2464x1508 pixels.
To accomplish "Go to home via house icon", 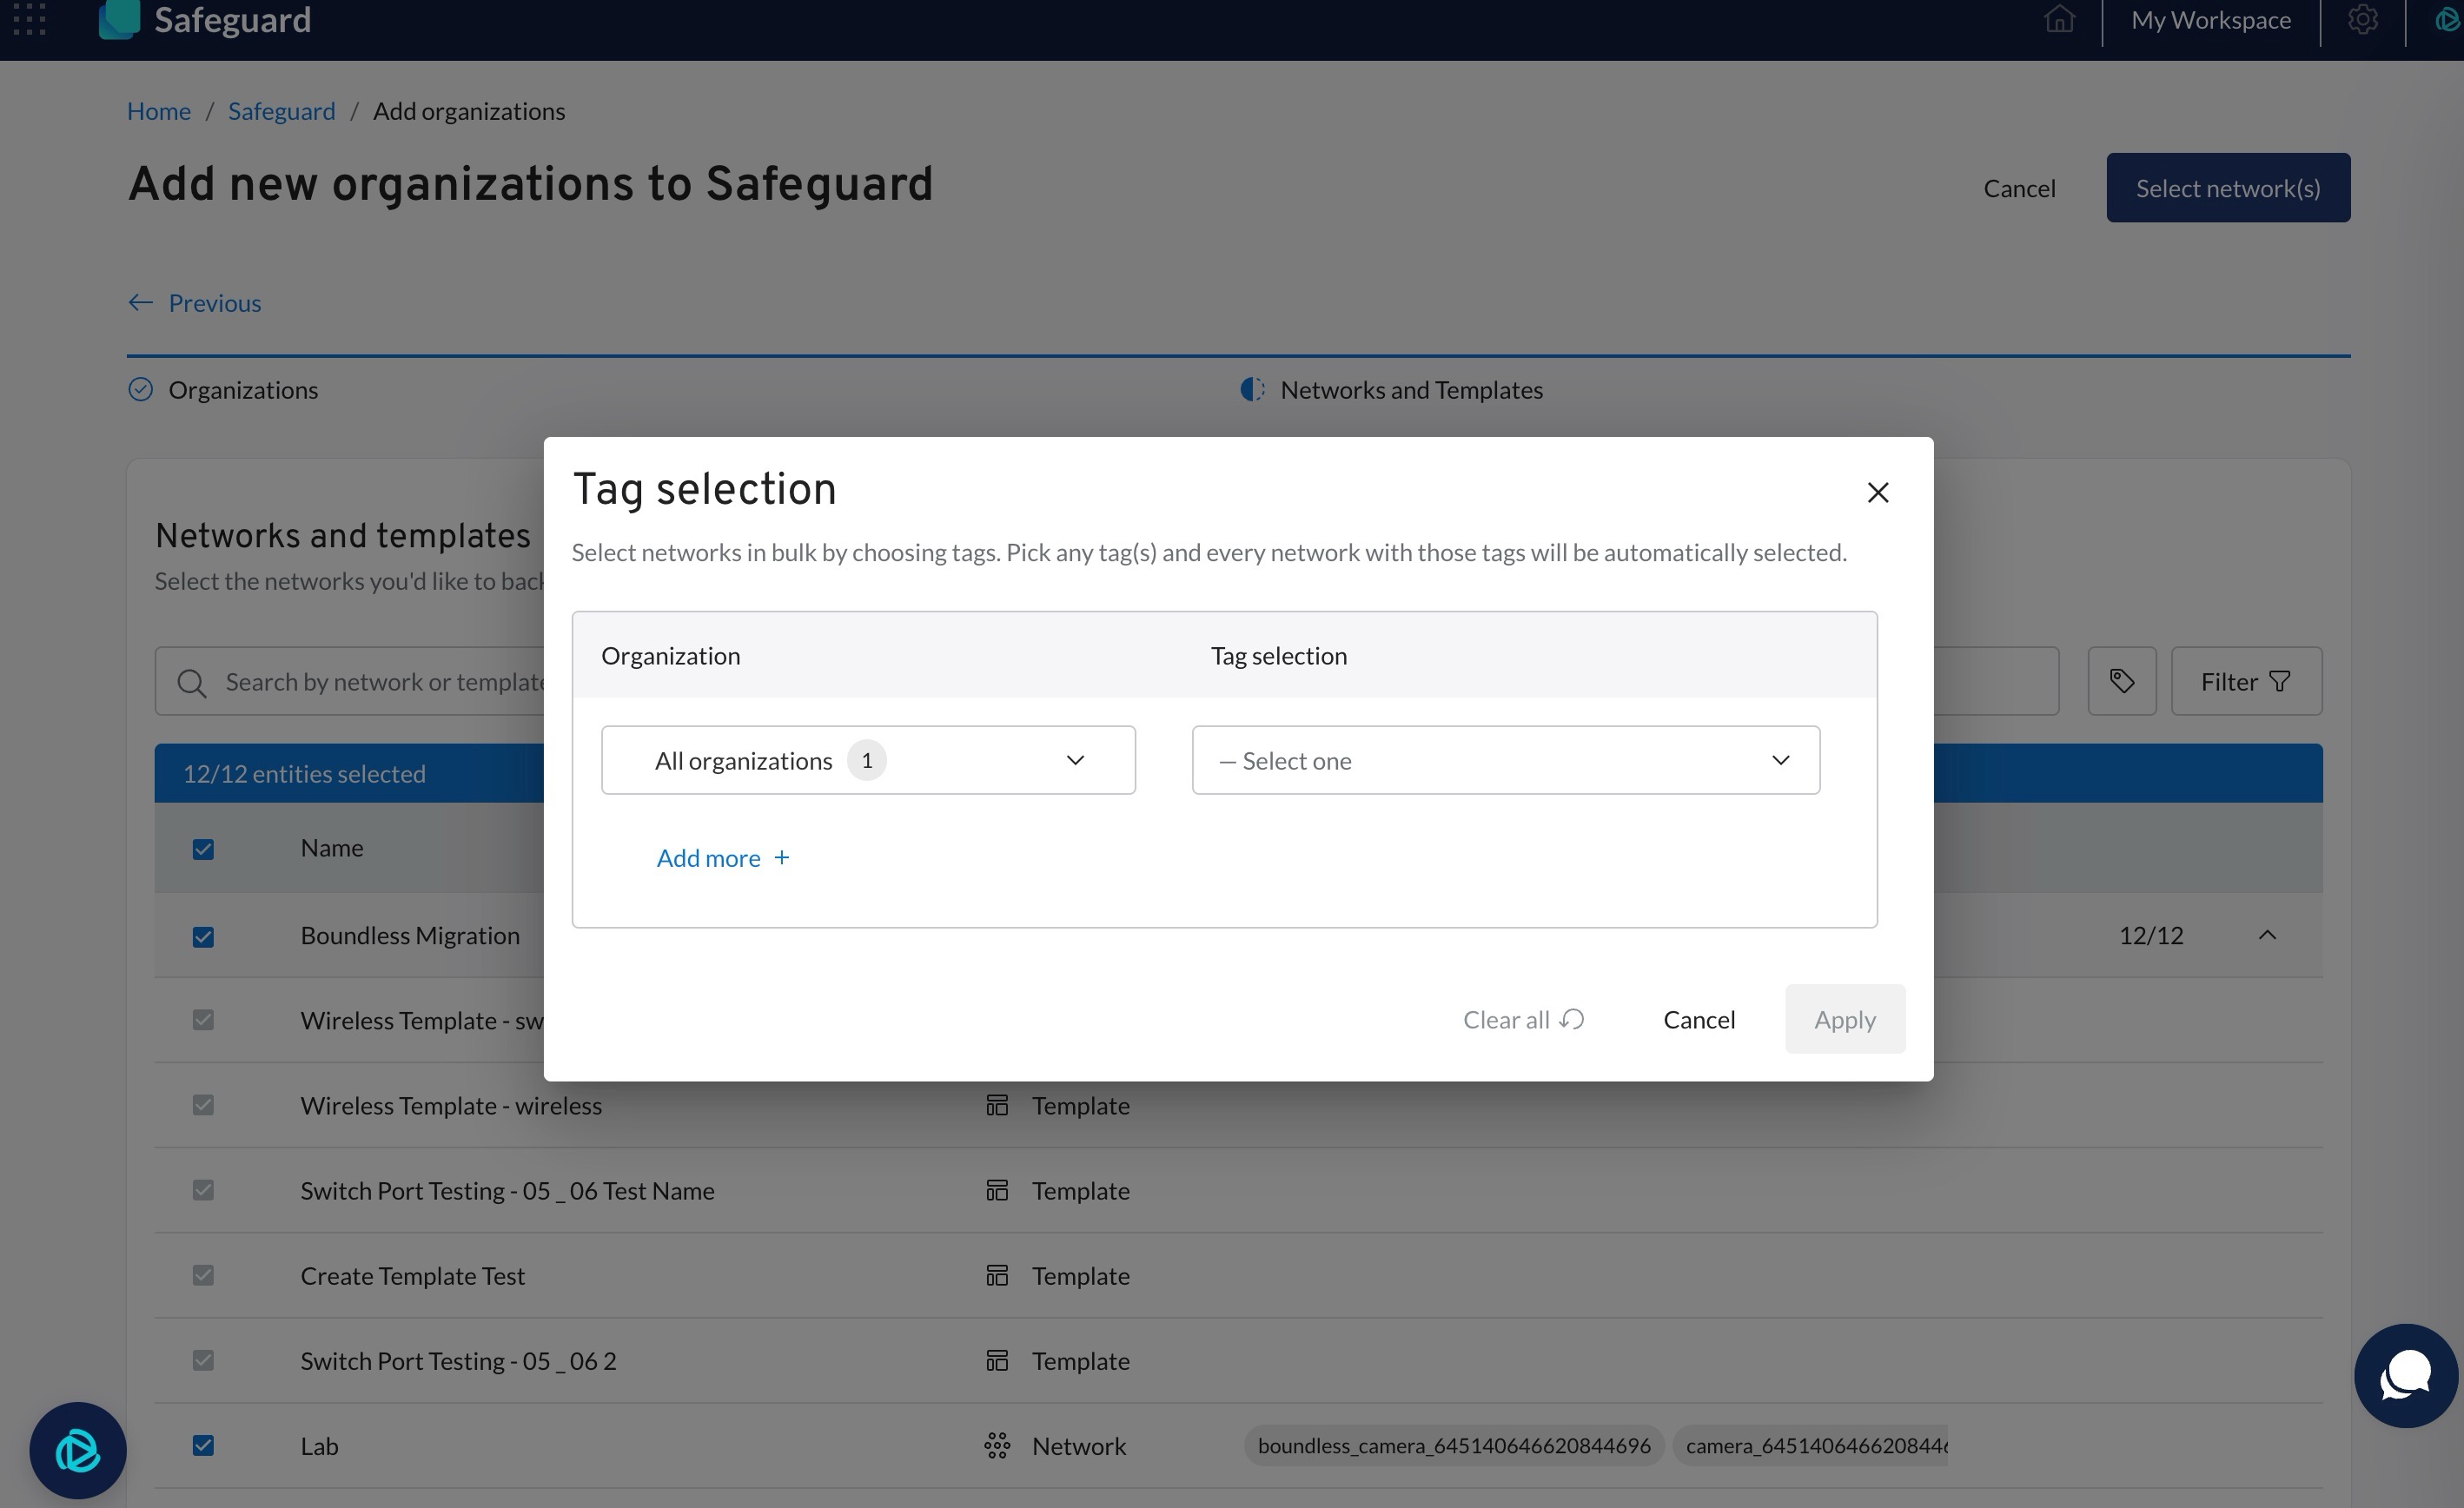I will pos(2059,20).
